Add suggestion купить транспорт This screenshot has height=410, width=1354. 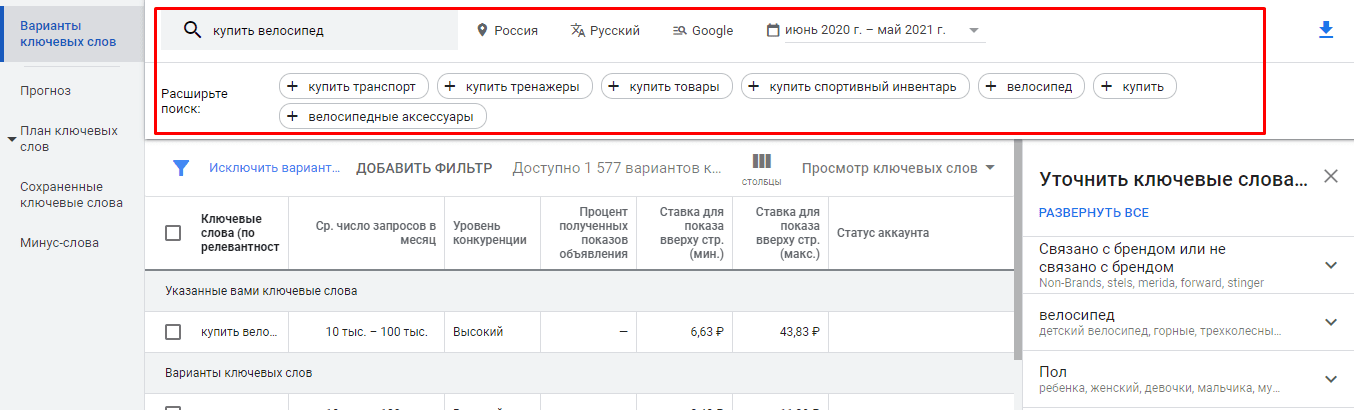pyautogui.click(x=354, y=87)
